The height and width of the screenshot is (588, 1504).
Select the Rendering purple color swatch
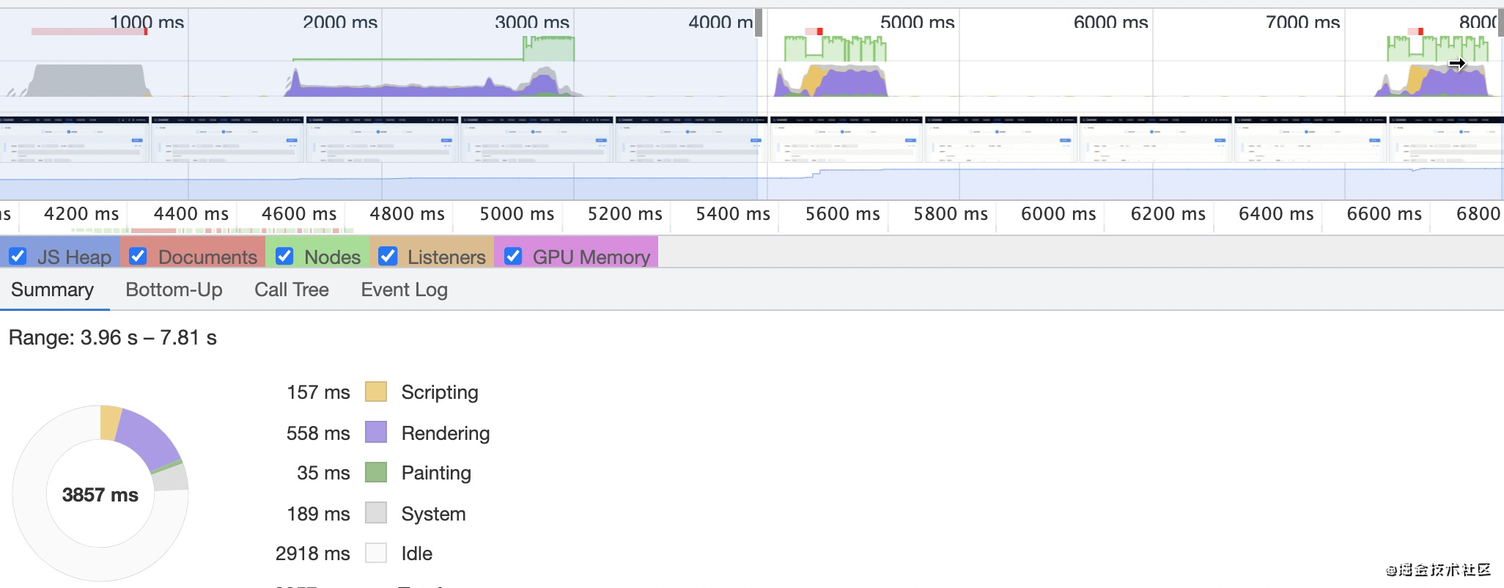[x=376, y=432]
